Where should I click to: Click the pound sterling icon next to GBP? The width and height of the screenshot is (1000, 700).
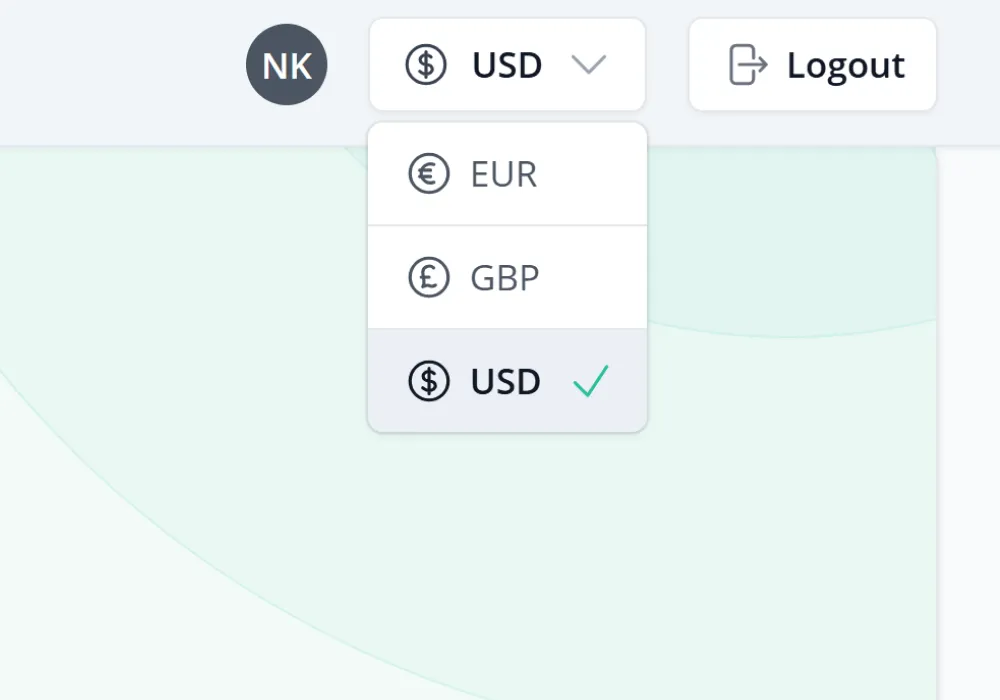pos(428,277)
